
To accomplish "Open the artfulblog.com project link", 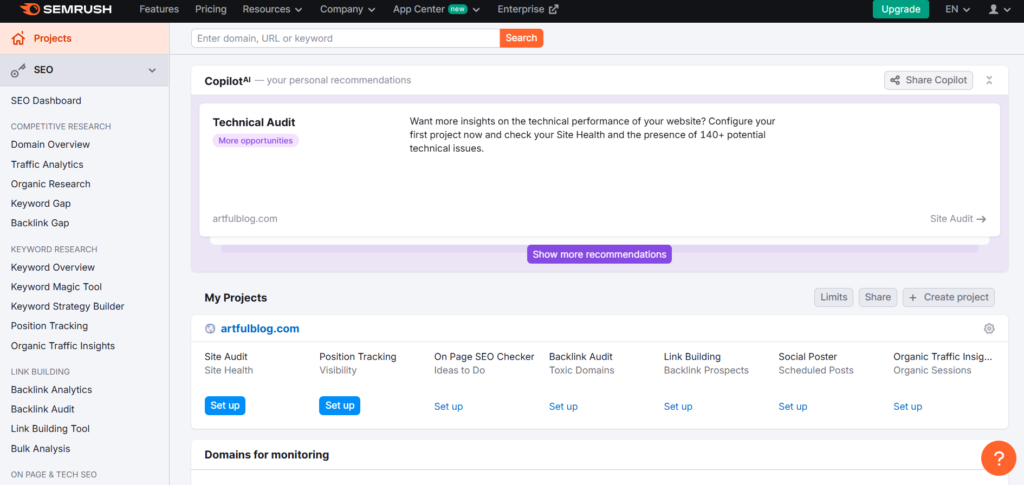I will (259, 328).
